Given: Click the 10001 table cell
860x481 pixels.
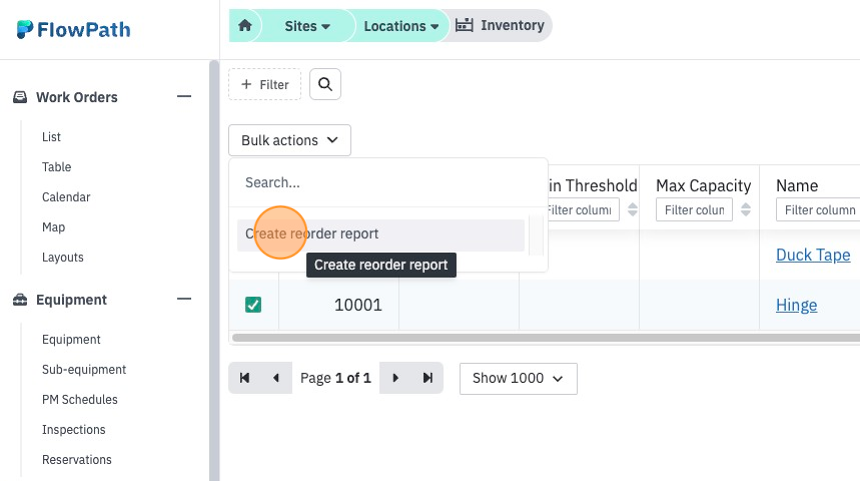Looking at the screenshot, I should [x=339, y=305].
